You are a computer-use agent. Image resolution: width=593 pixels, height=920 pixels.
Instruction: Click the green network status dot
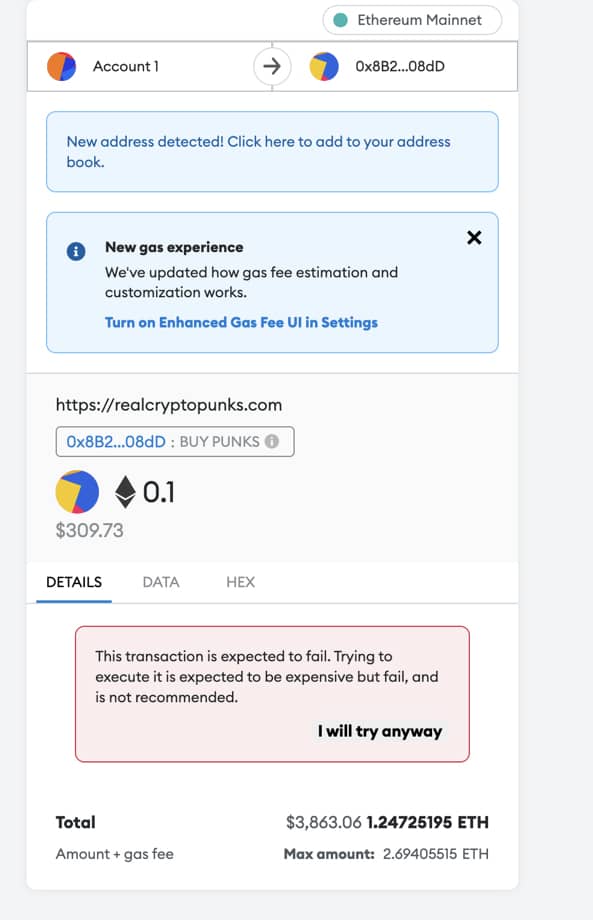(x=340, y=20)
